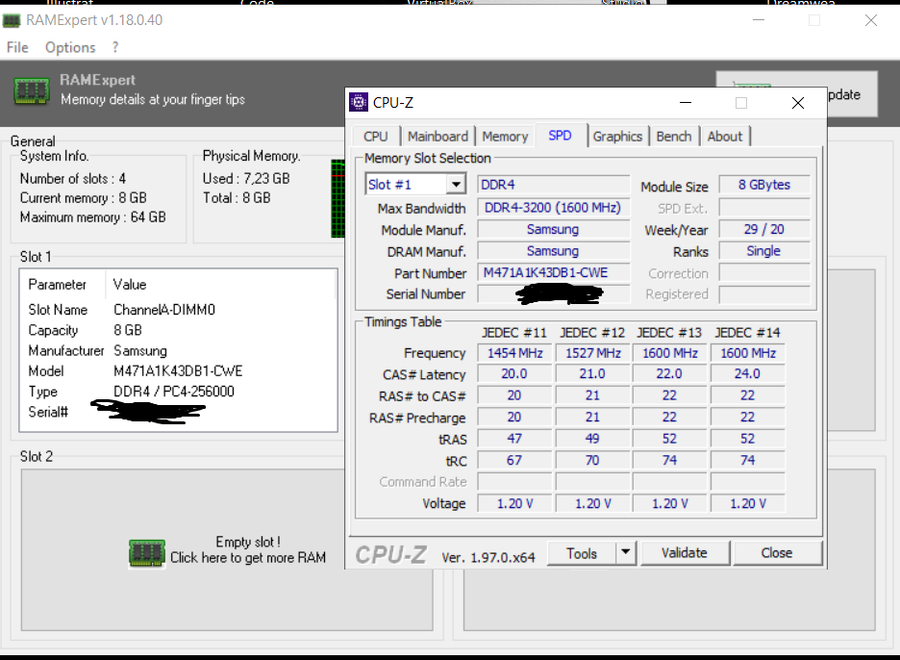The height and width of the screenshot is (660, 900).
Task: Click the Module Size 8 GBytes field
Action: coord(764,185)
